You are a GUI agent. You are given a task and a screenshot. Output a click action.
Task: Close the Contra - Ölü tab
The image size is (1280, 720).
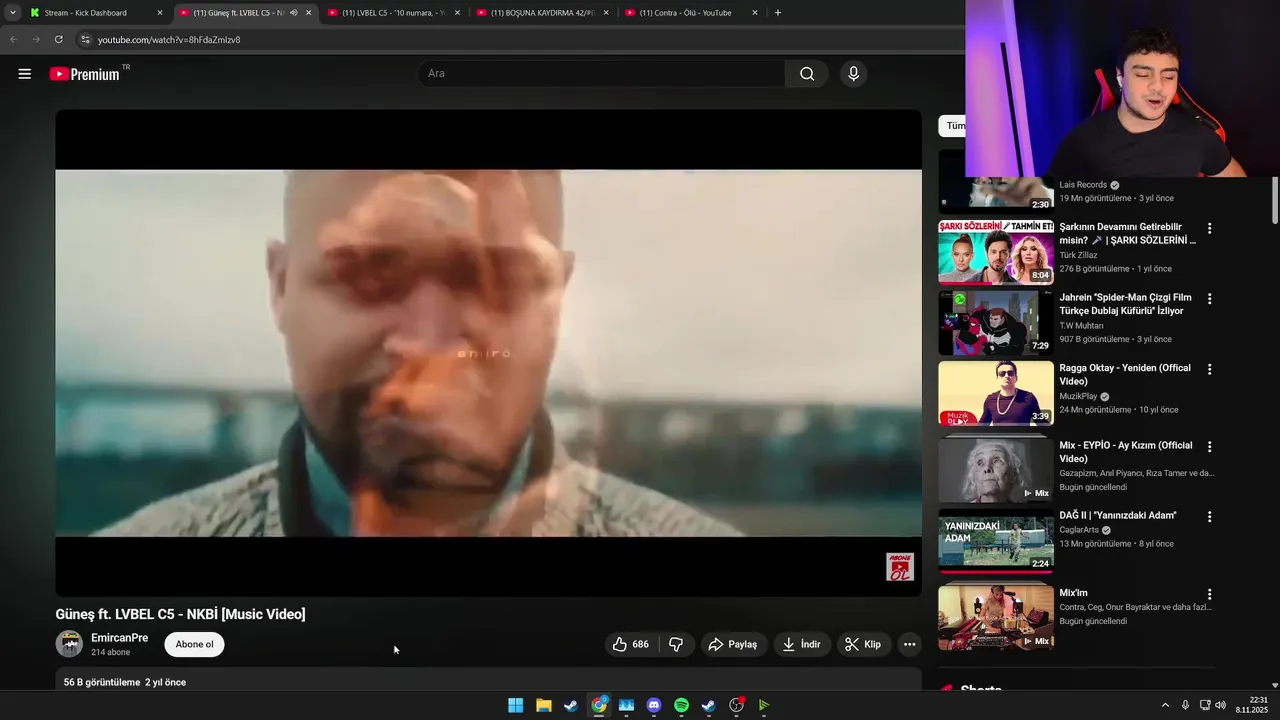(755, 13)
